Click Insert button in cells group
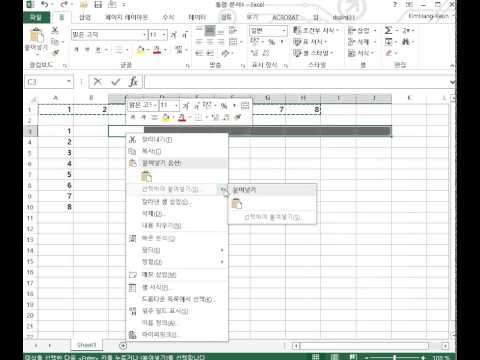Screen dimensions: 480x360 pyautogui.click(x=362, y=31)
